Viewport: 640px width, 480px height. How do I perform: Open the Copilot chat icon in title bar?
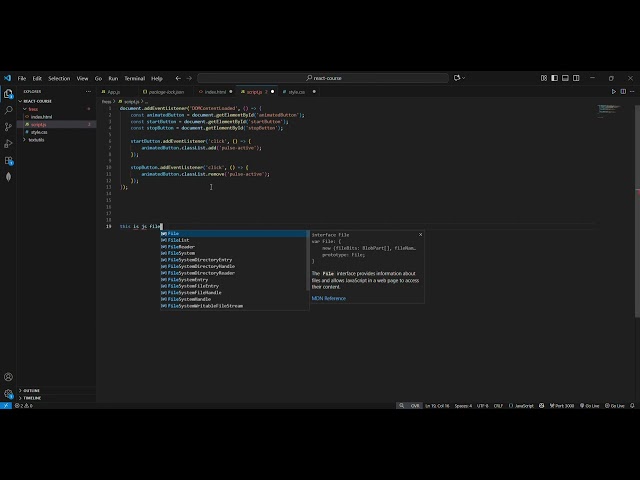click(457, 78)
